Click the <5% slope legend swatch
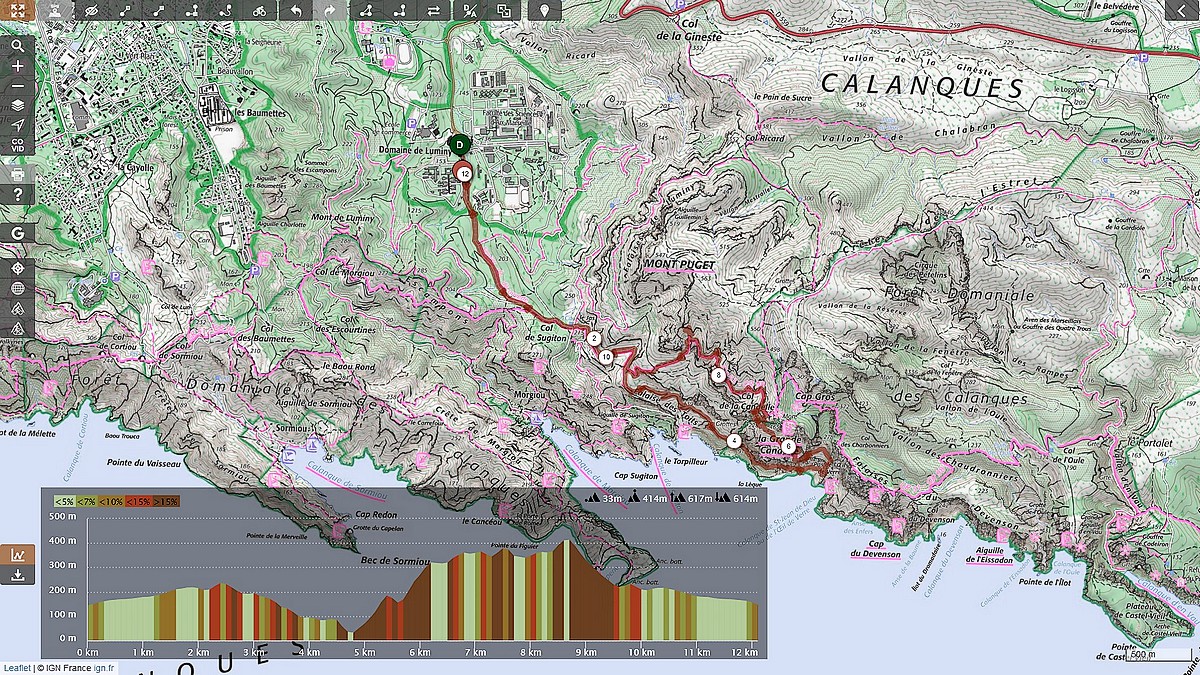 pyautogui.click(x=64, y=500)
